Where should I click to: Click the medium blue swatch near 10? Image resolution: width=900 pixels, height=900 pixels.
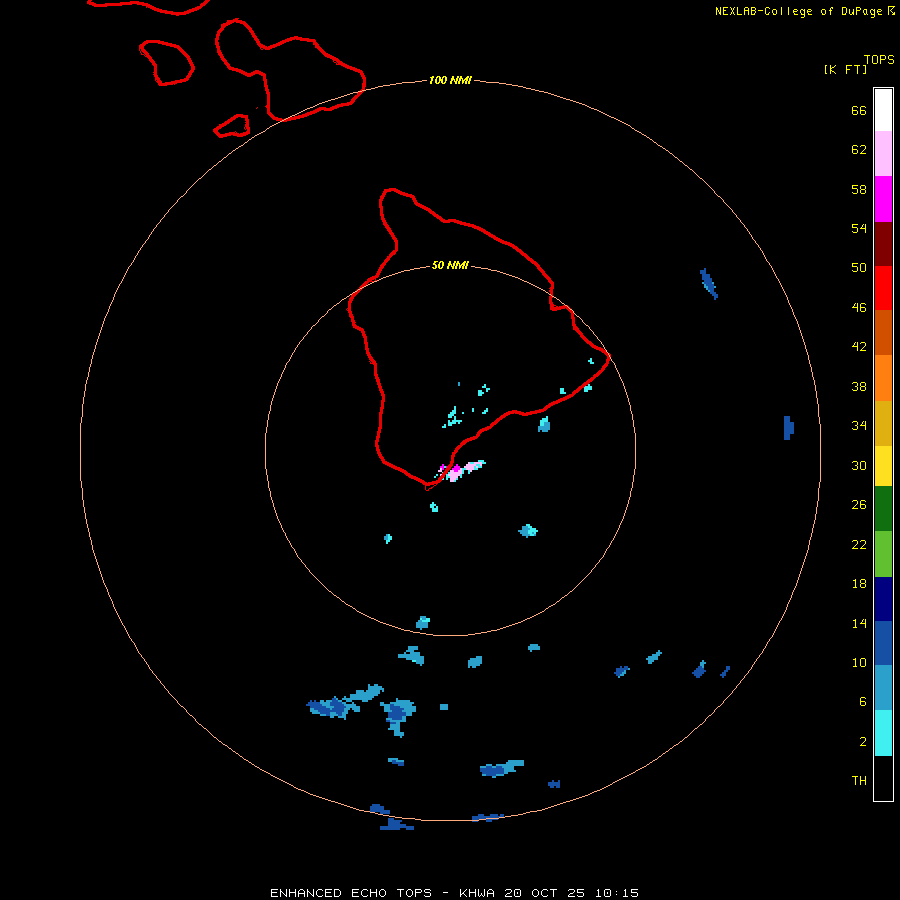883,643
